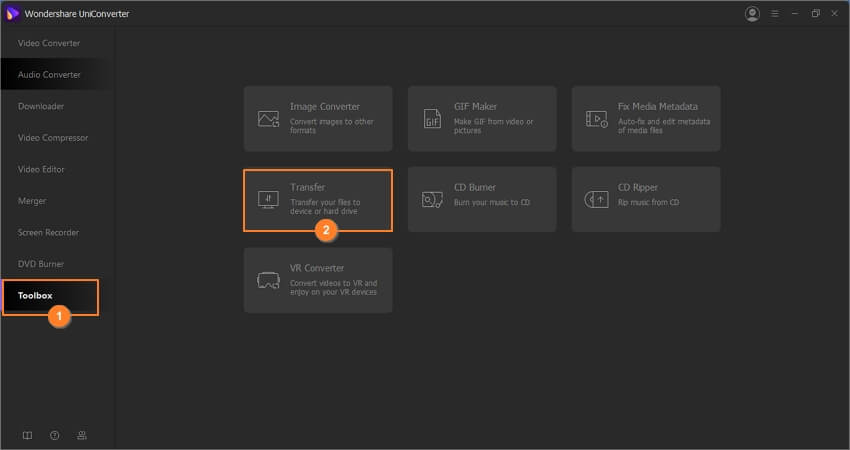
Task: Open Screen Recorder section
Action: tap(48, 233)
